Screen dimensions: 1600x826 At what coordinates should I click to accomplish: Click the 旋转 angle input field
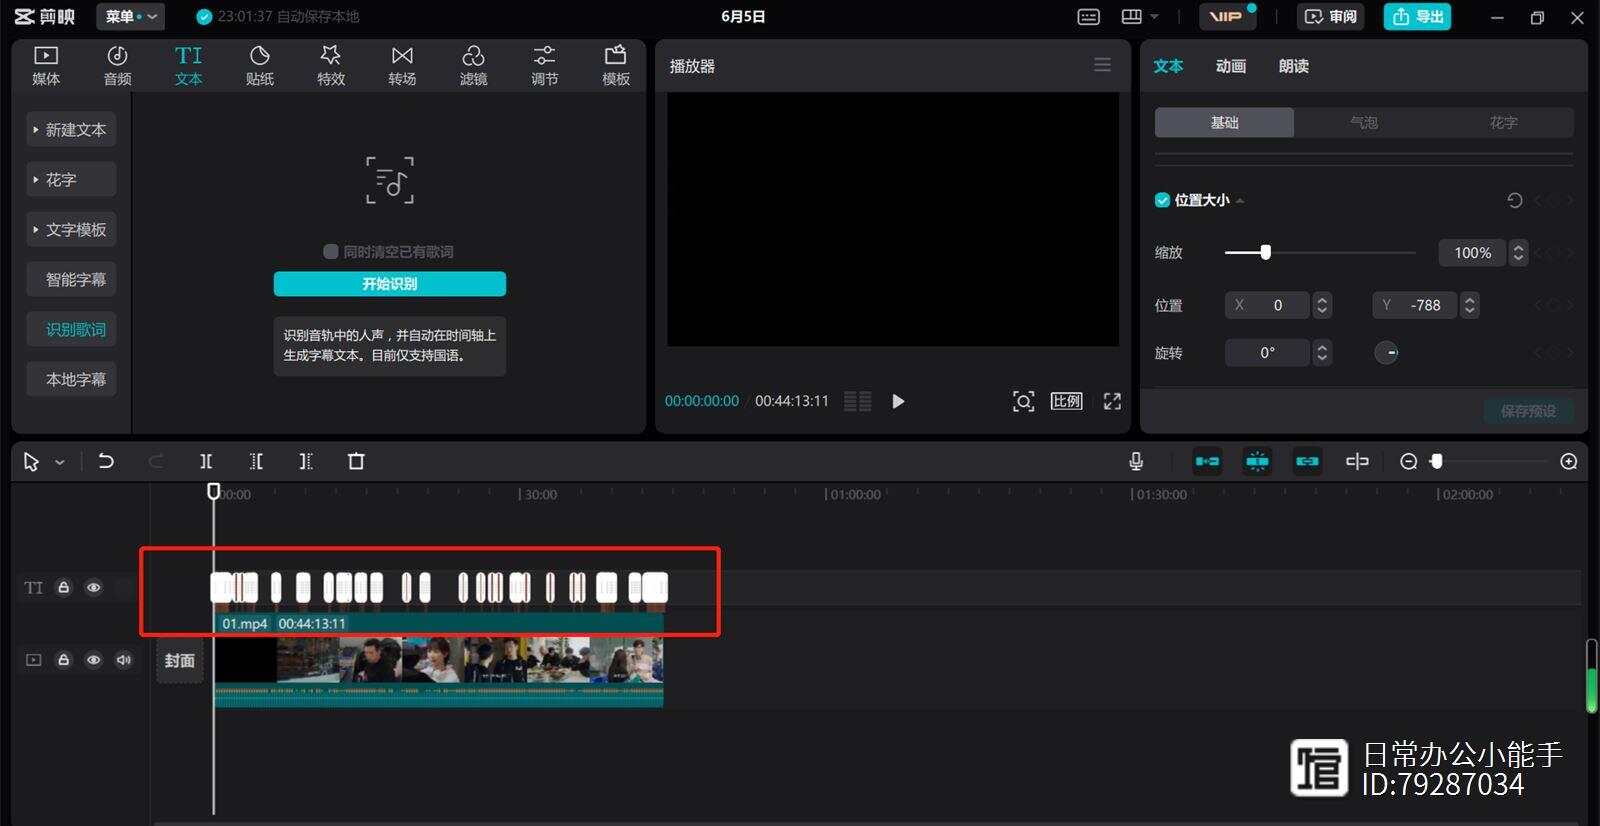(x=1267, y=353)
